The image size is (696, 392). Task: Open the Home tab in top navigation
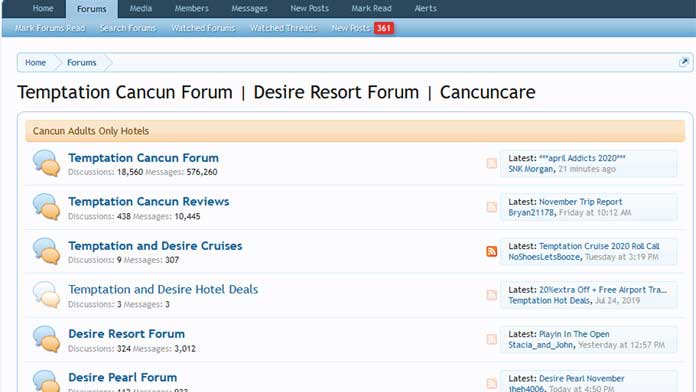[43, 8]
